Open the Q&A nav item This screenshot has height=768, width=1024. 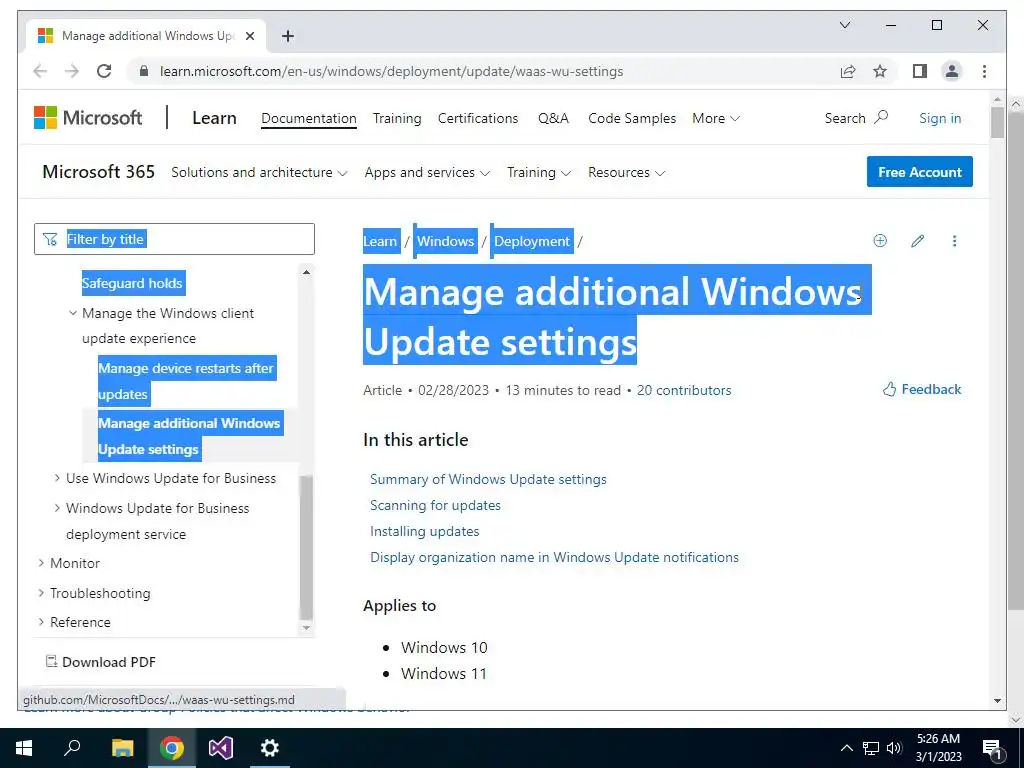(x=553, y=118)
